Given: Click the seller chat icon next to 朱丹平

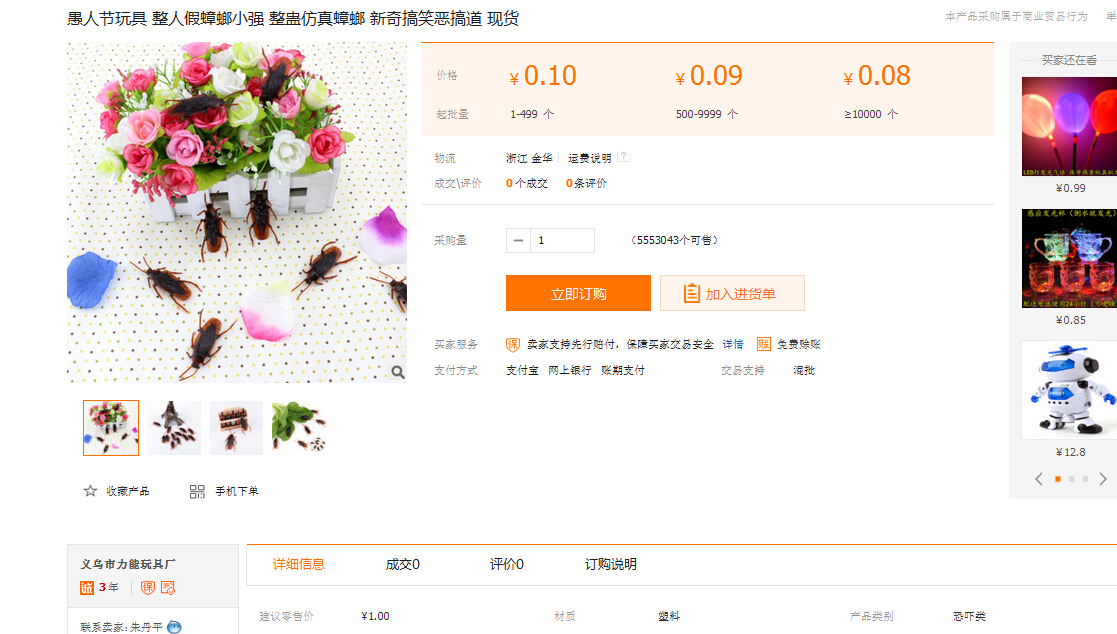Looking at the screenshot, I should click(x=174, y=627).
